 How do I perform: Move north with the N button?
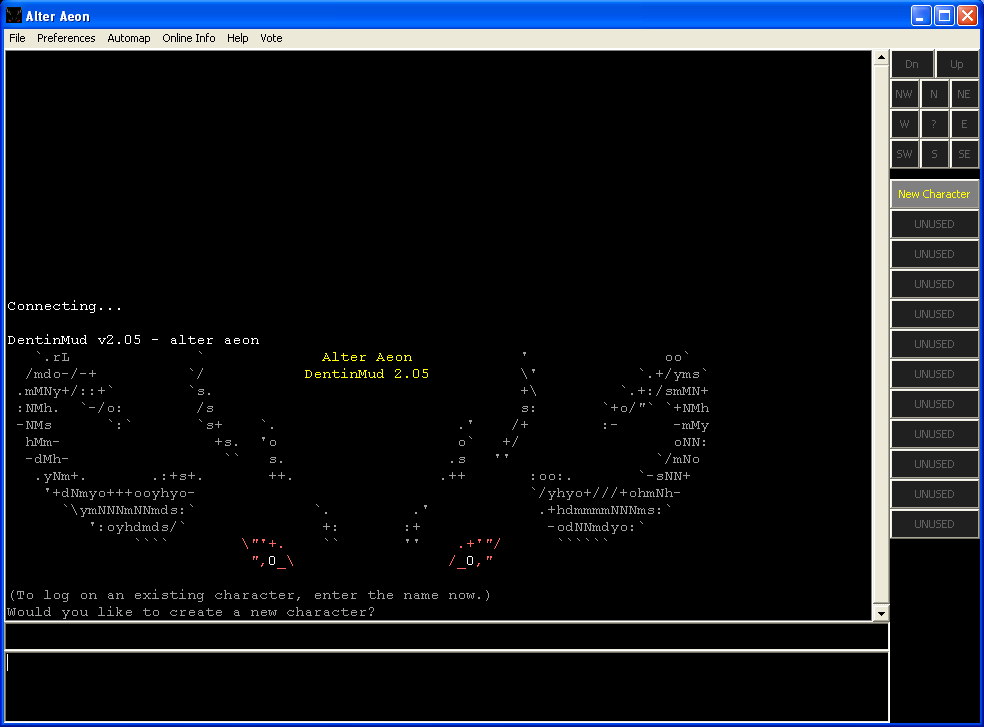[x=934, y=94]
